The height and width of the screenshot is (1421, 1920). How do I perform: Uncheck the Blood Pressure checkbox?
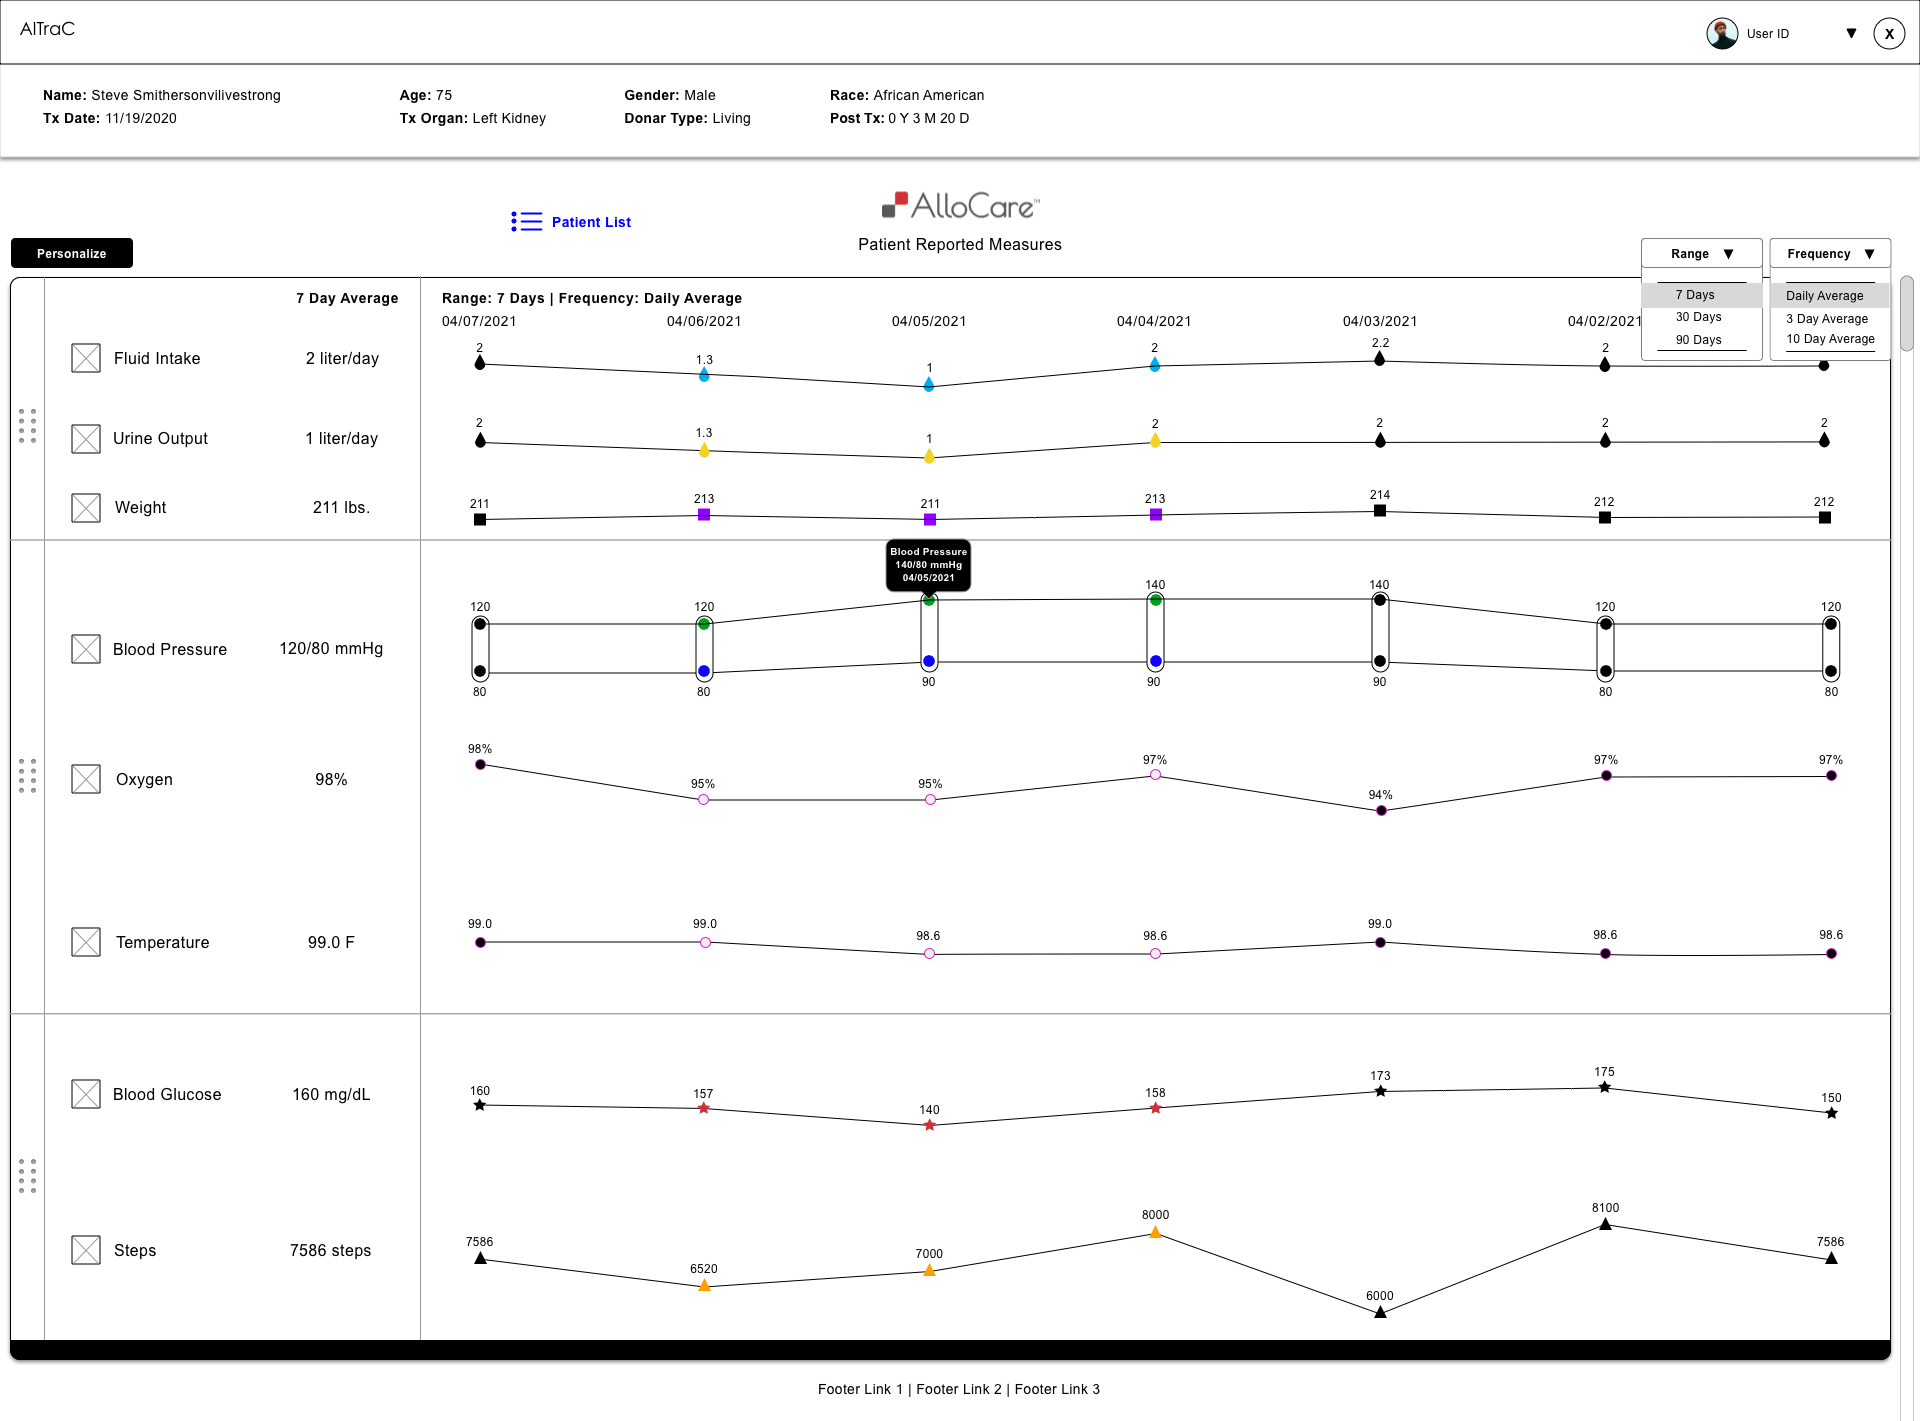(86, 649)
